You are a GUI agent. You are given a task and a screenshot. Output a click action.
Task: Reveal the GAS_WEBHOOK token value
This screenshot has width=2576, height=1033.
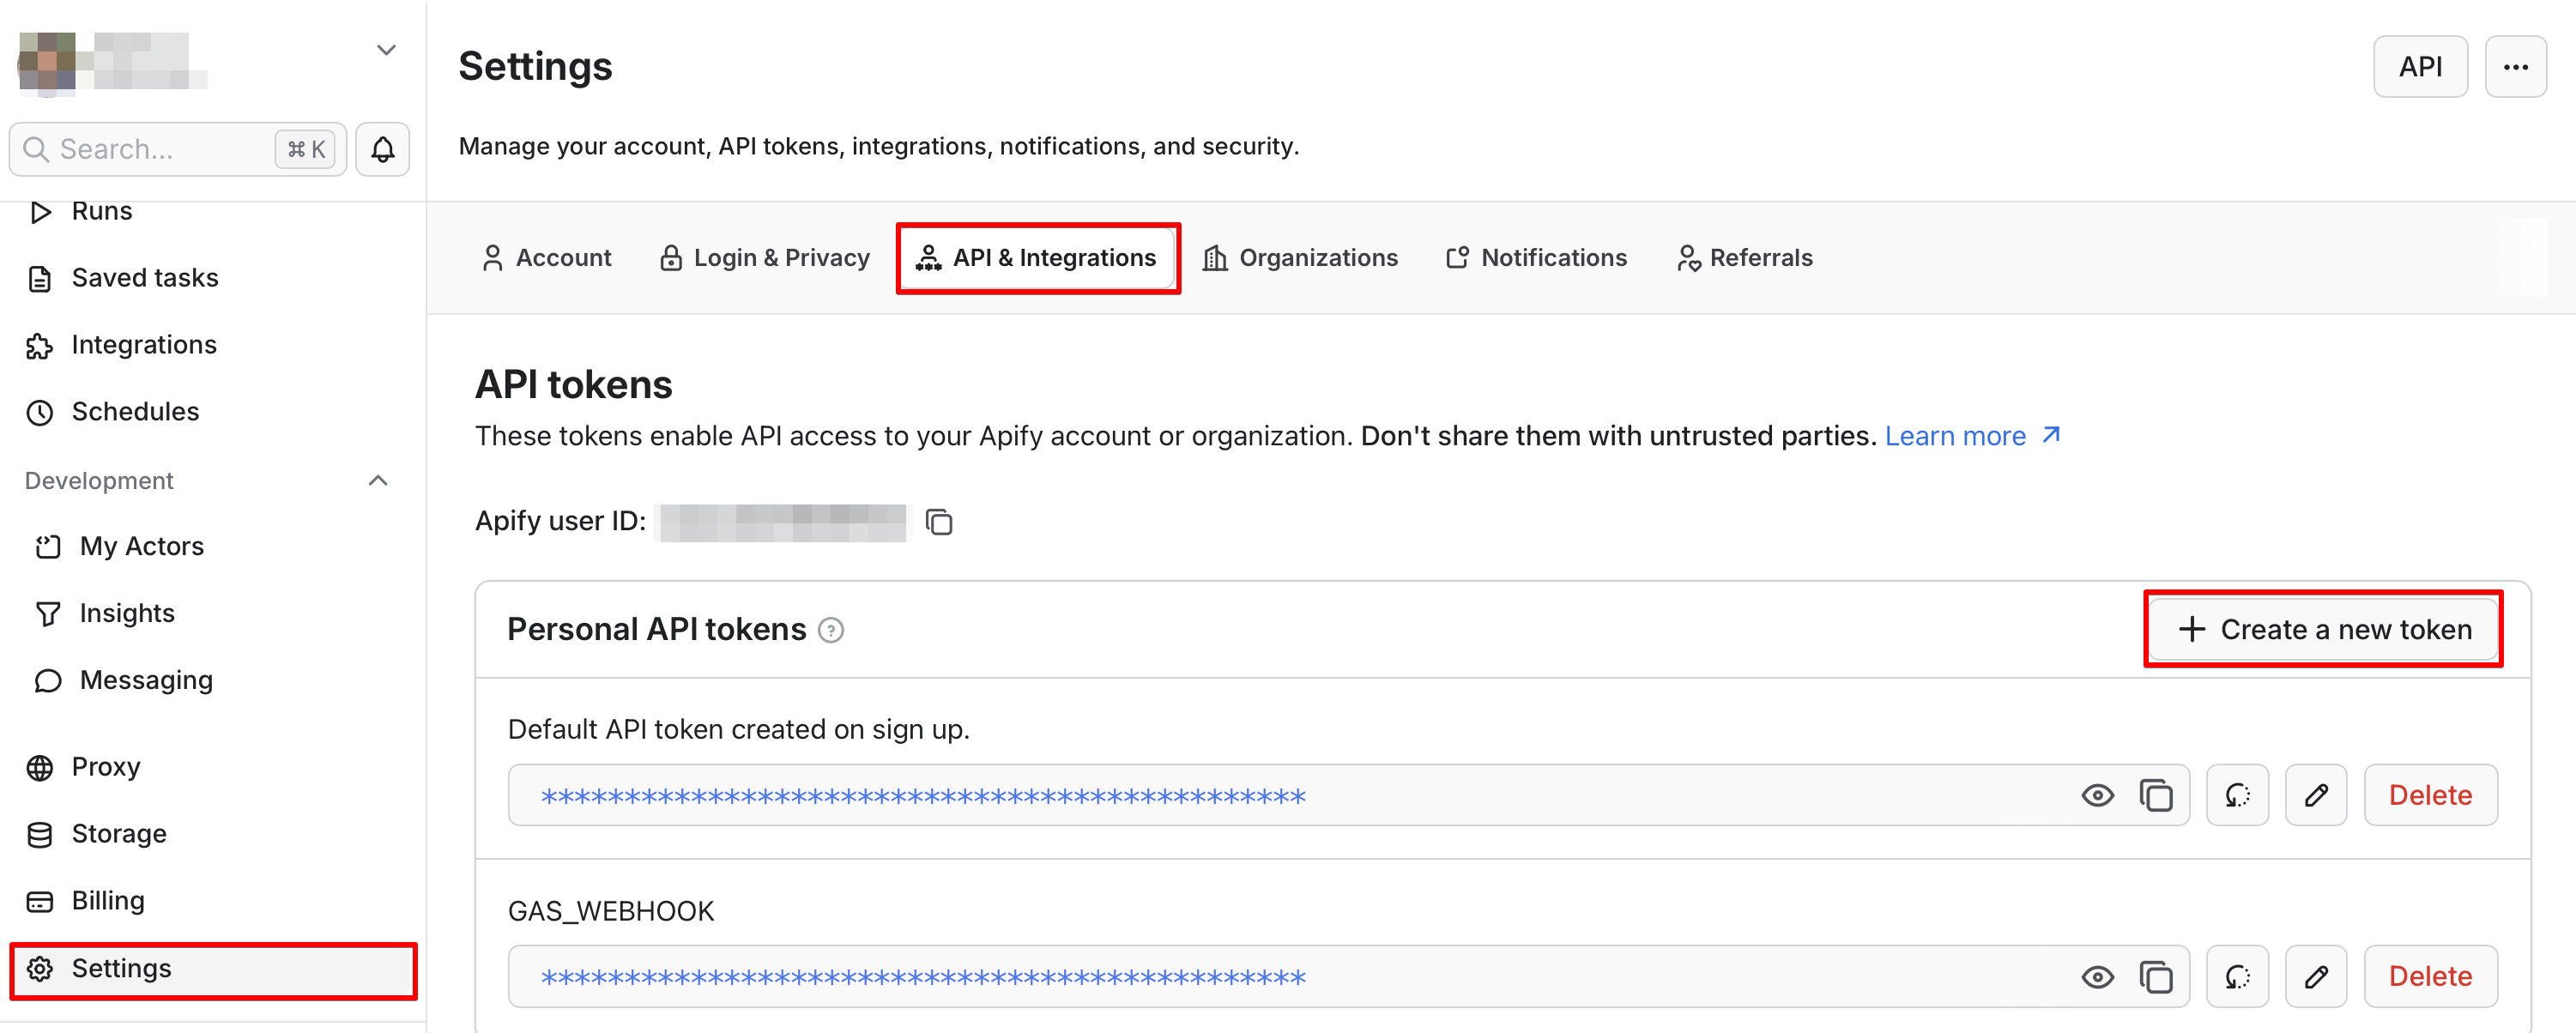pos(2097,977)
